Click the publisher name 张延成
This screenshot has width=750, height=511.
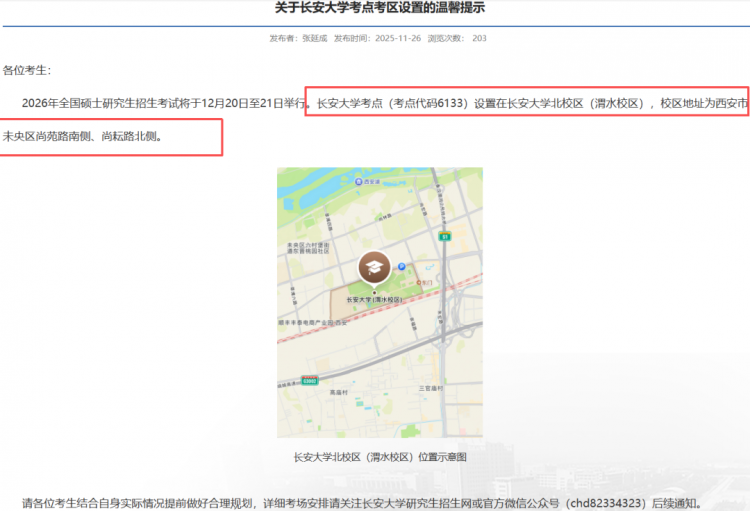pos(314,38)
